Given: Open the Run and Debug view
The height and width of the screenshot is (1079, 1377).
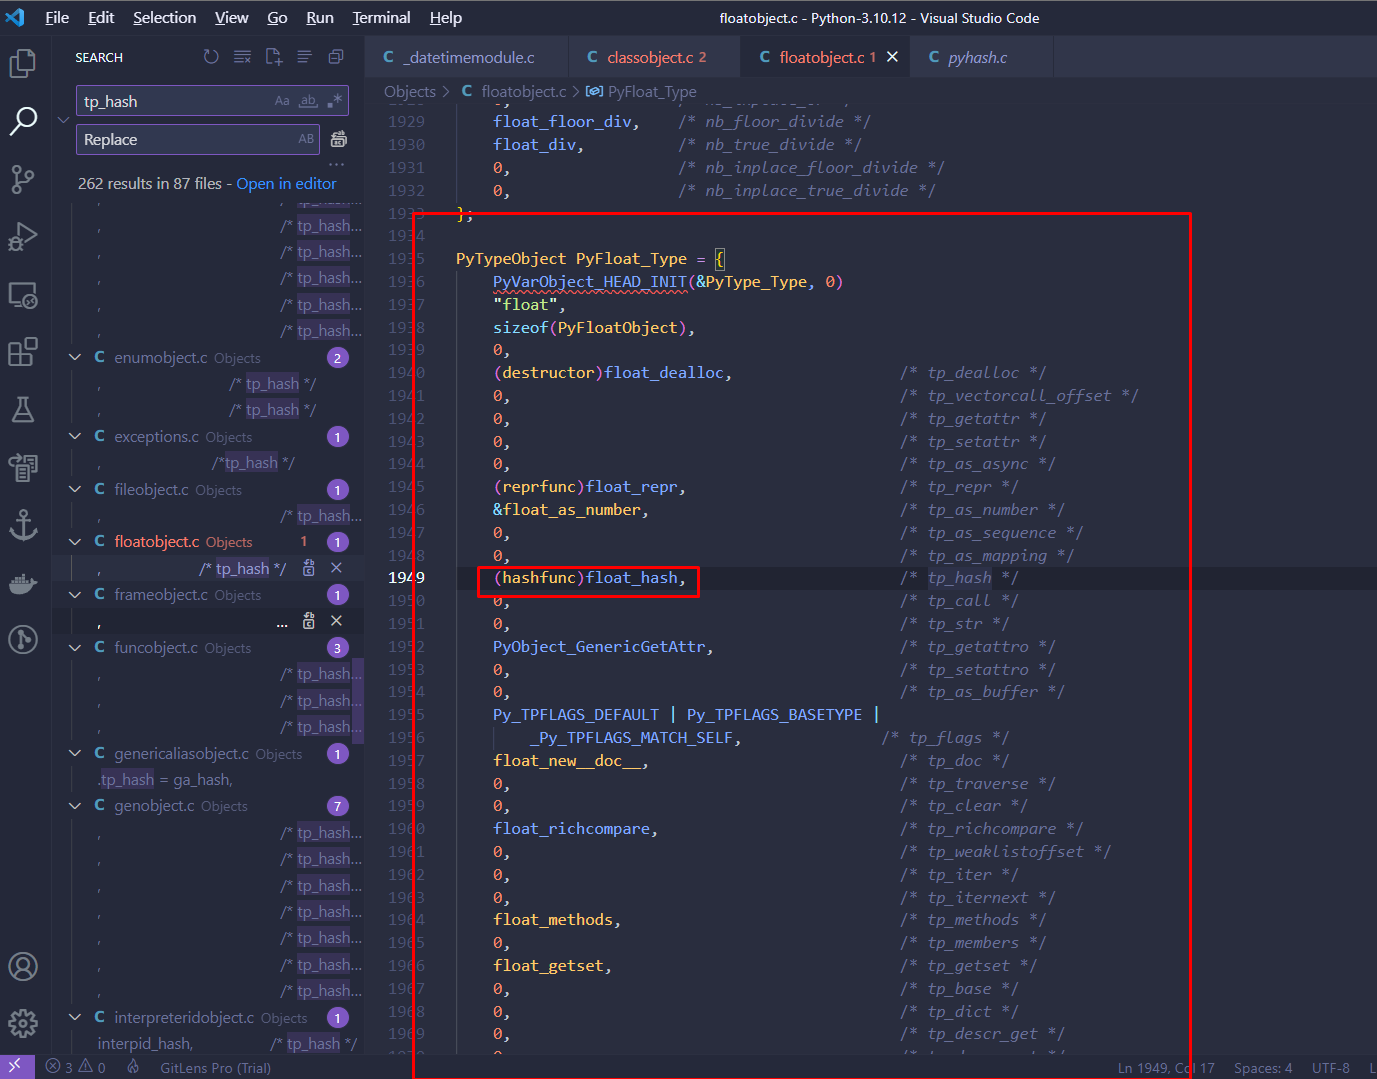Looking at the screenshot, I should pos(22,237).
